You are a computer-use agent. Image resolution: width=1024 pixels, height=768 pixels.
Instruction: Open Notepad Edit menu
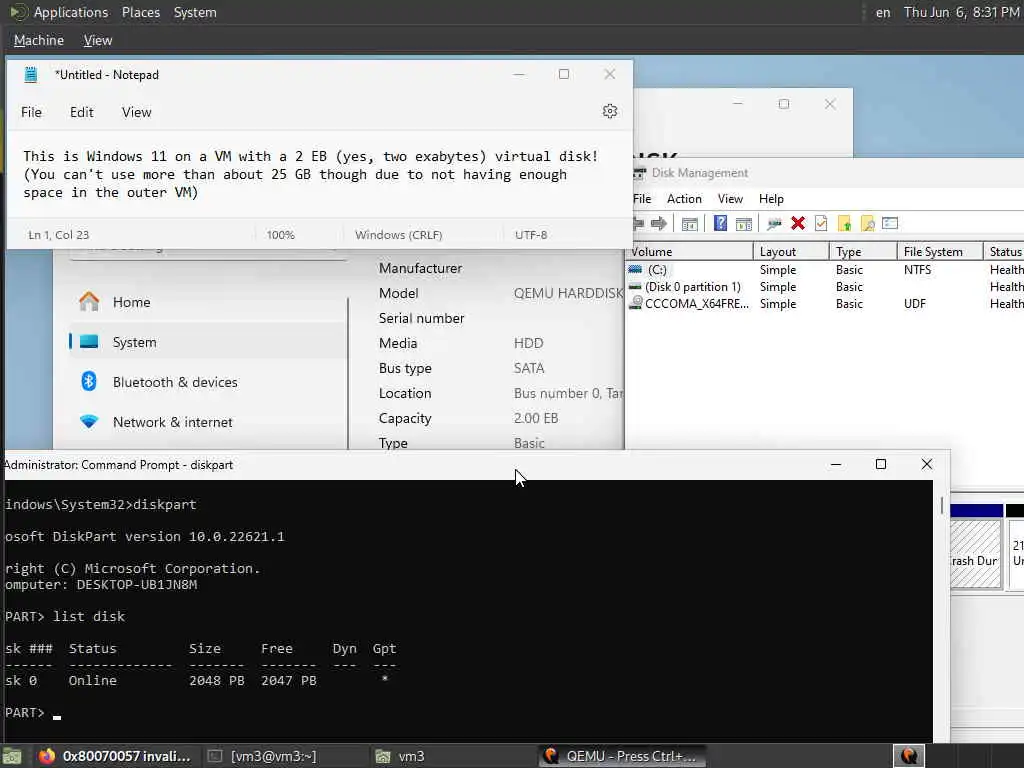coord(82,112)
